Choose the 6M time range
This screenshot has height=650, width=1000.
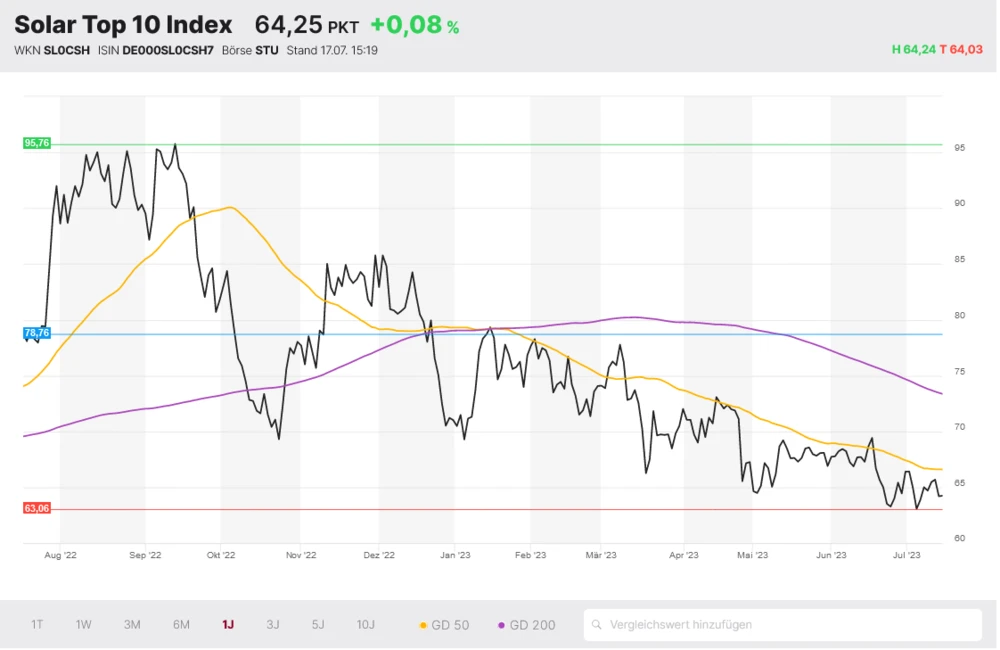pos(181,625)
